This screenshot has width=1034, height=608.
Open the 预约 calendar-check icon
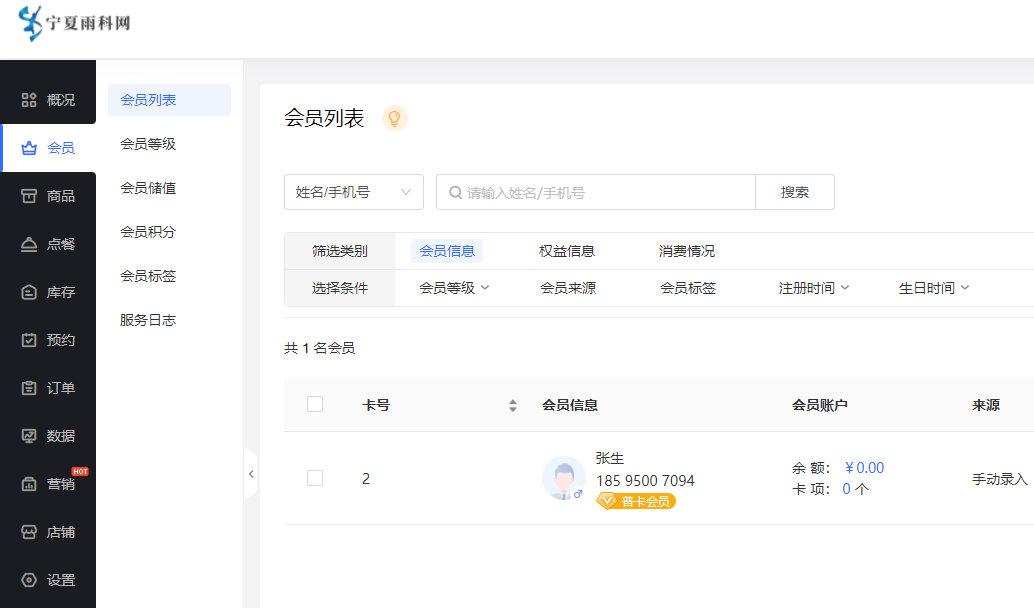click(29, 340)
